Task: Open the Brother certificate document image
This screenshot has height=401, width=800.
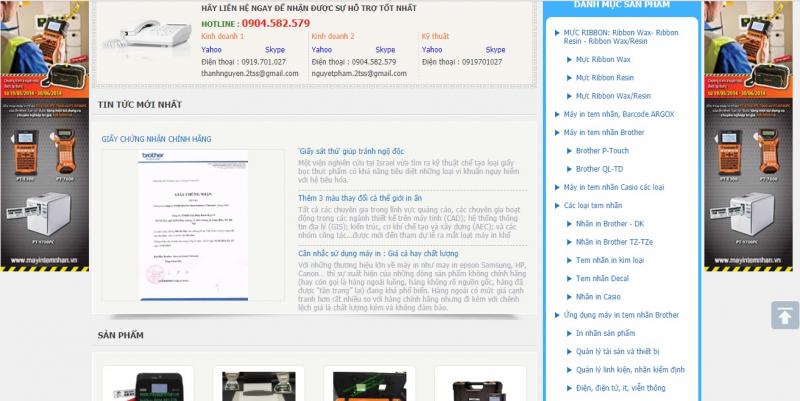Action: coord(193,225)
